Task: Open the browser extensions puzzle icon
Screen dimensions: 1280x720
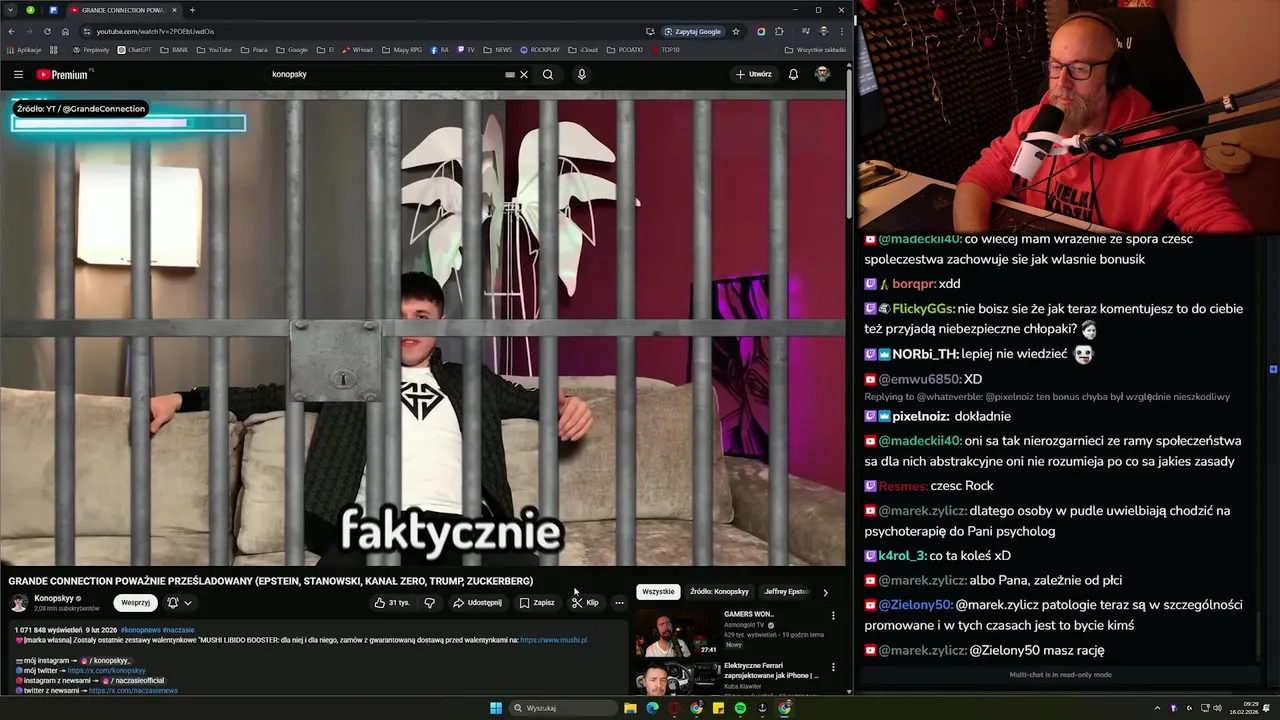Action: pos(779,31)
